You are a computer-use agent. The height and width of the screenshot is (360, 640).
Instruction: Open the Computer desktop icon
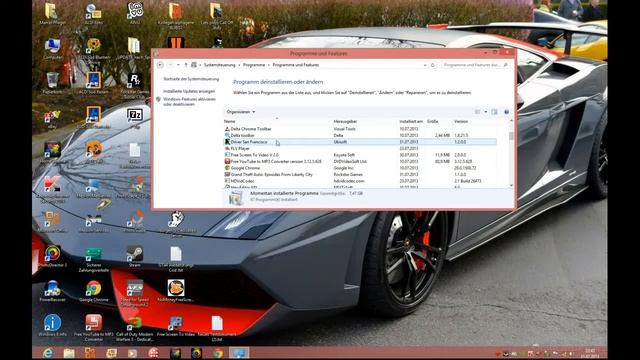coord(53,48)
